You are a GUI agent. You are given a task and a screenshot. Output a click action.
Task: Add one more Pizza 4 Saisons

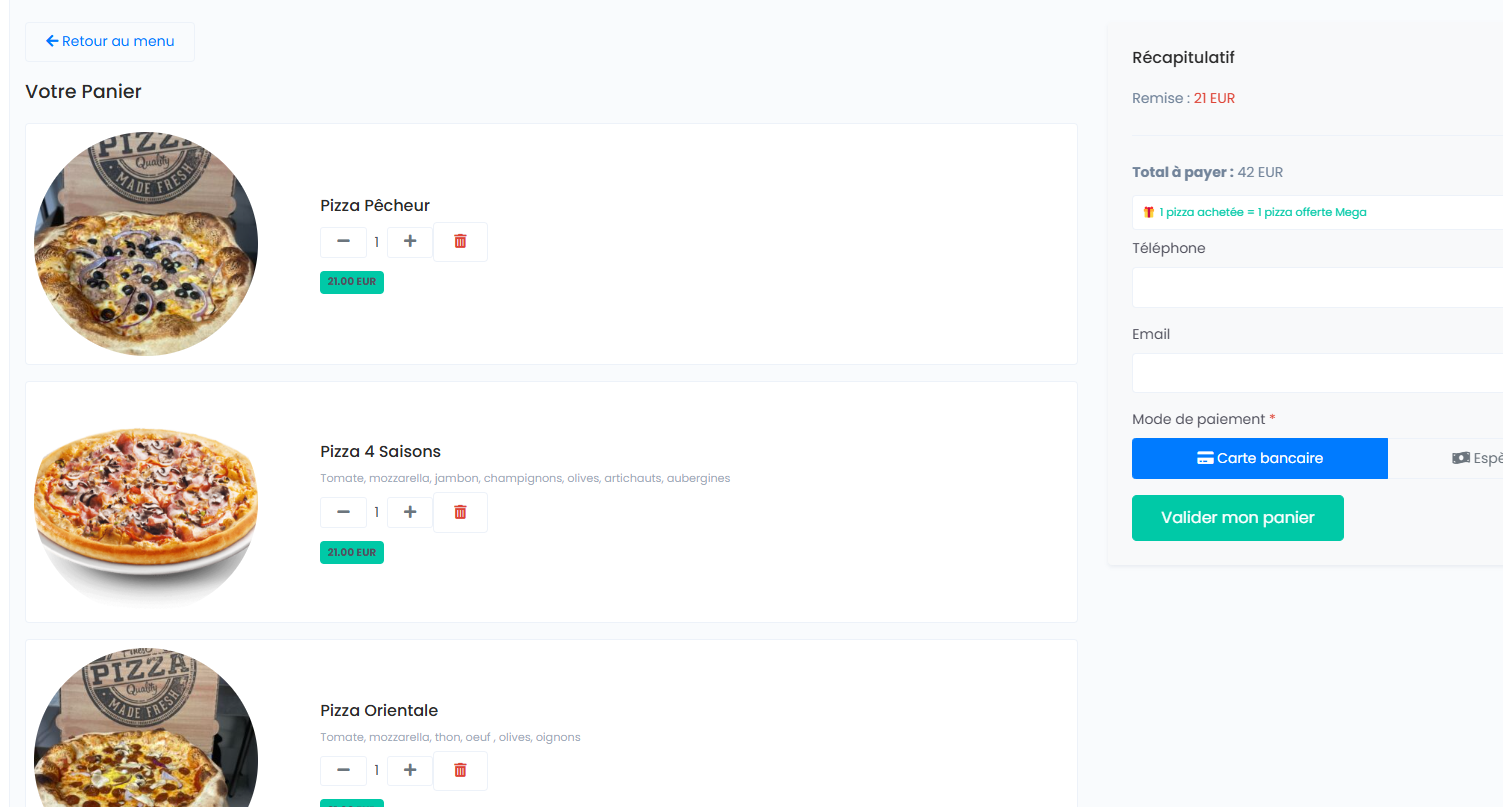click(x=409, y=512)
